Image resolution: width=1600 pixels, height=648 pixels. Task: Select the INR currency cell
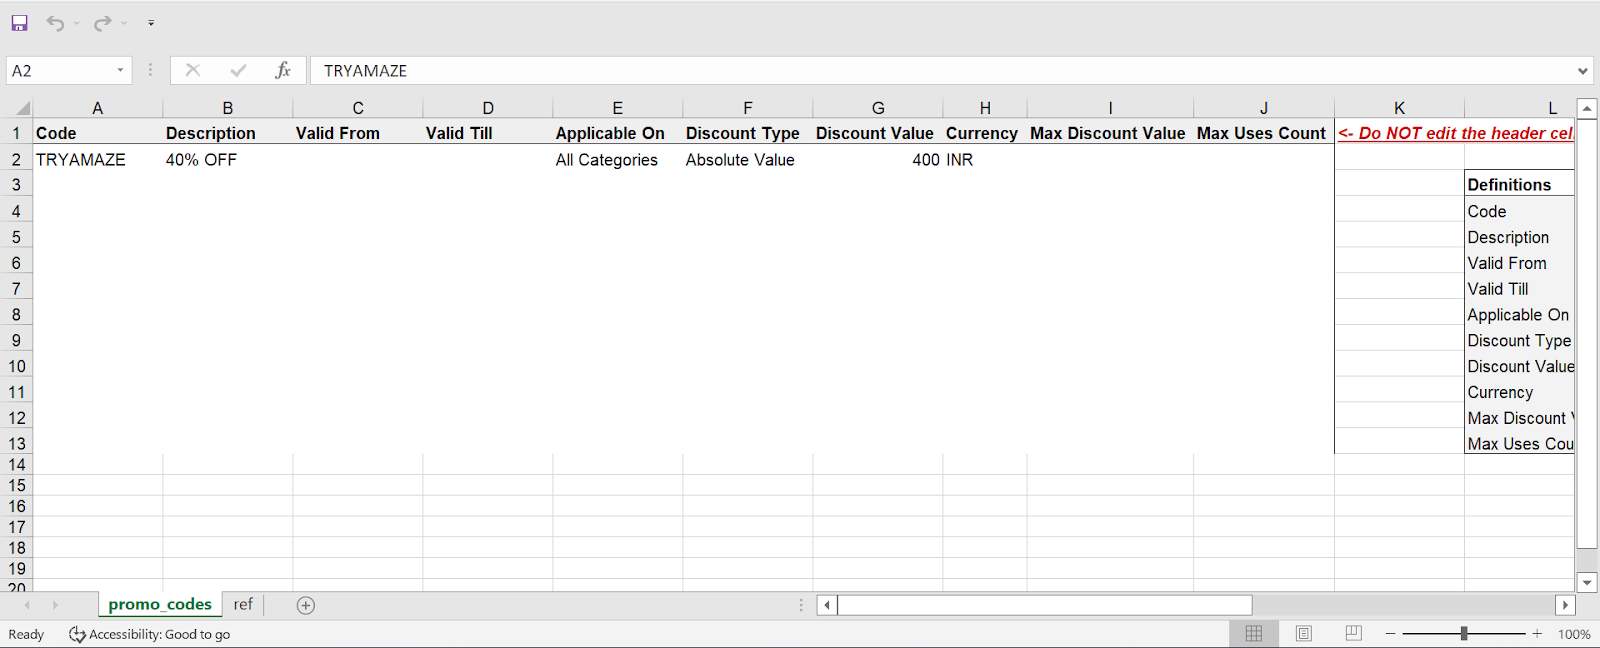[x=984, y=159]
